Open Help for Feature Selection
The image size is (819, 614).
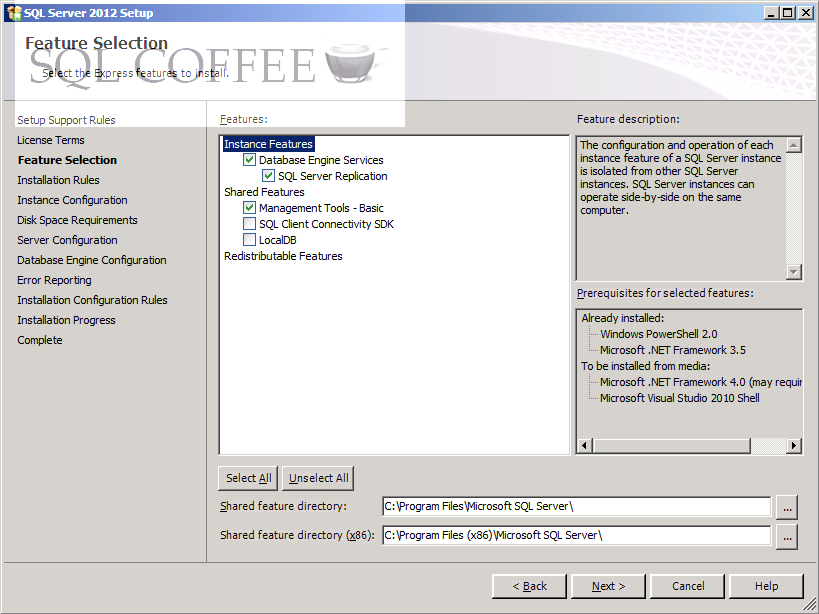pyautogui.click(x=766, y=586)
